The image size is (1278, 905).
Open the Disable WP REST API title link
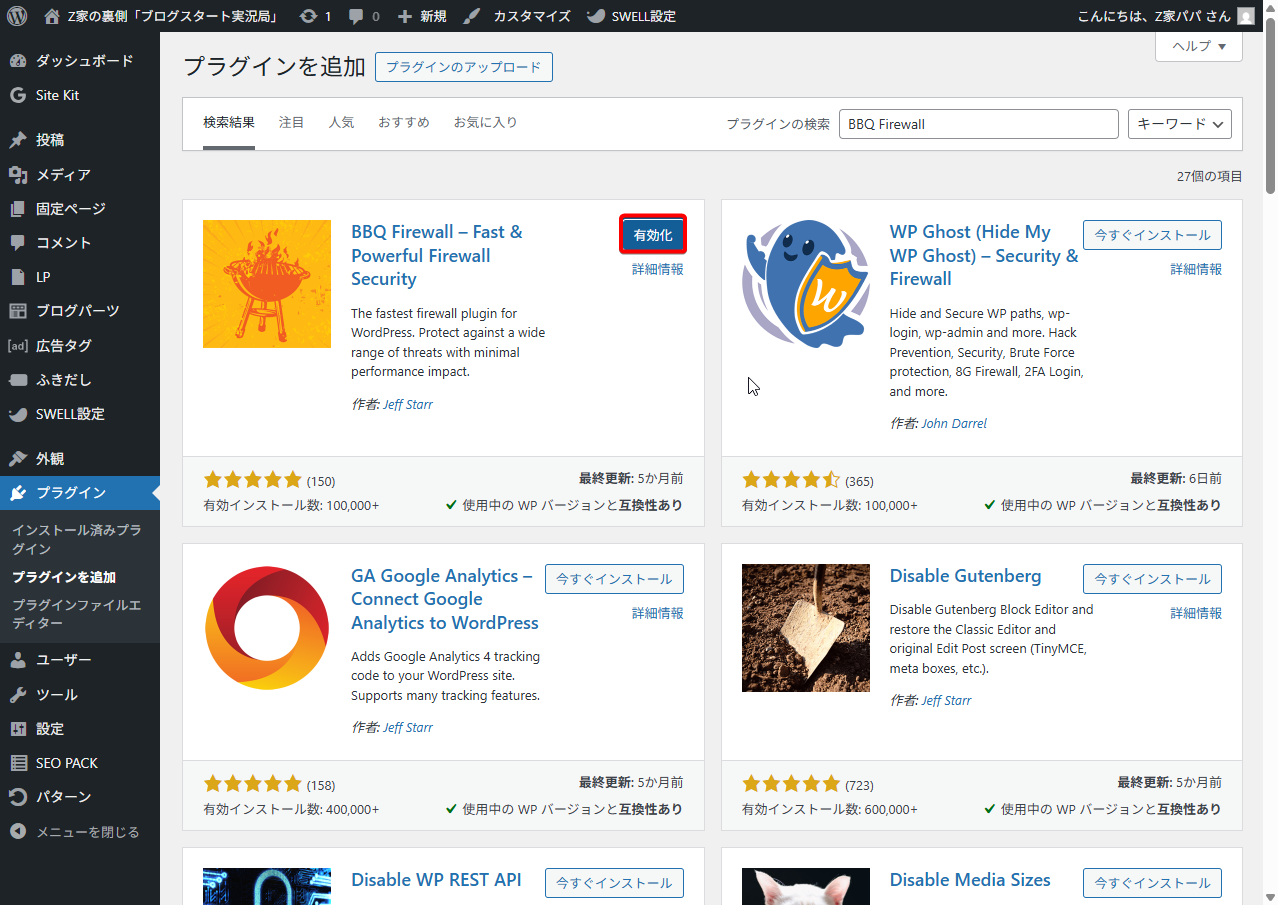tap(436, 880)
